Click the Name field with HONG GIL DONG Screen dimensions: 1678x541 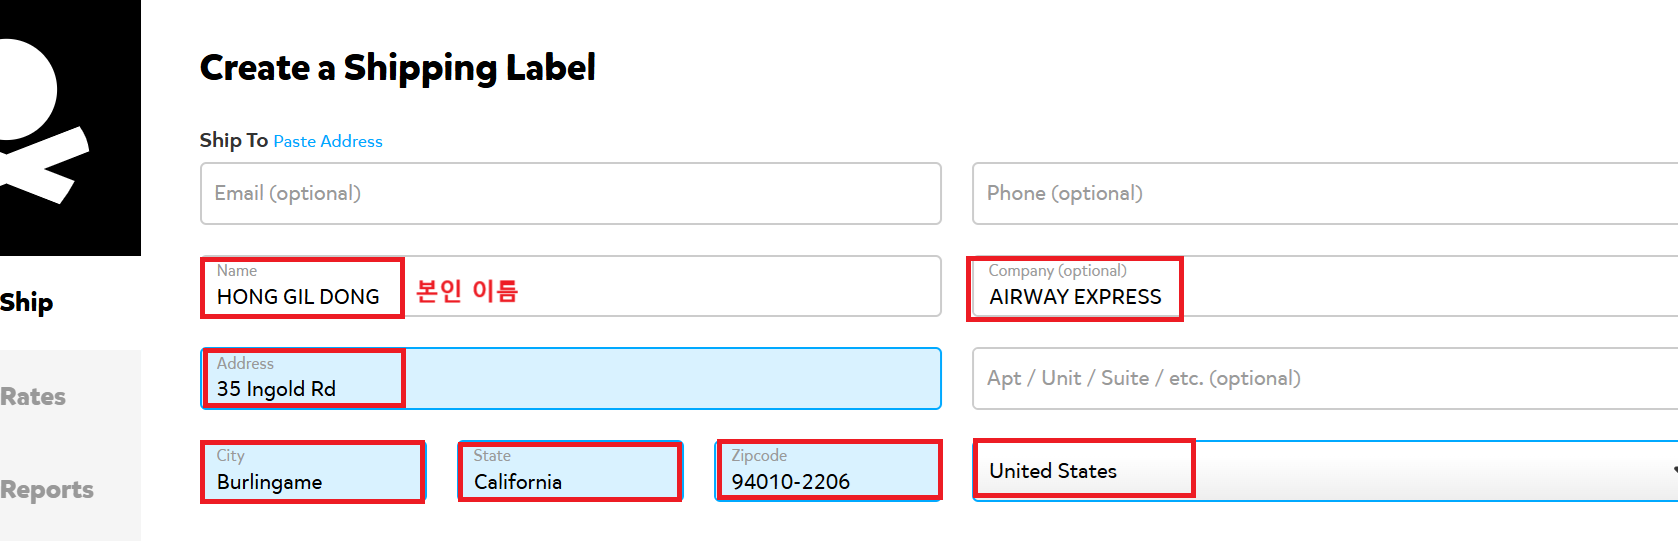point(298,297)
